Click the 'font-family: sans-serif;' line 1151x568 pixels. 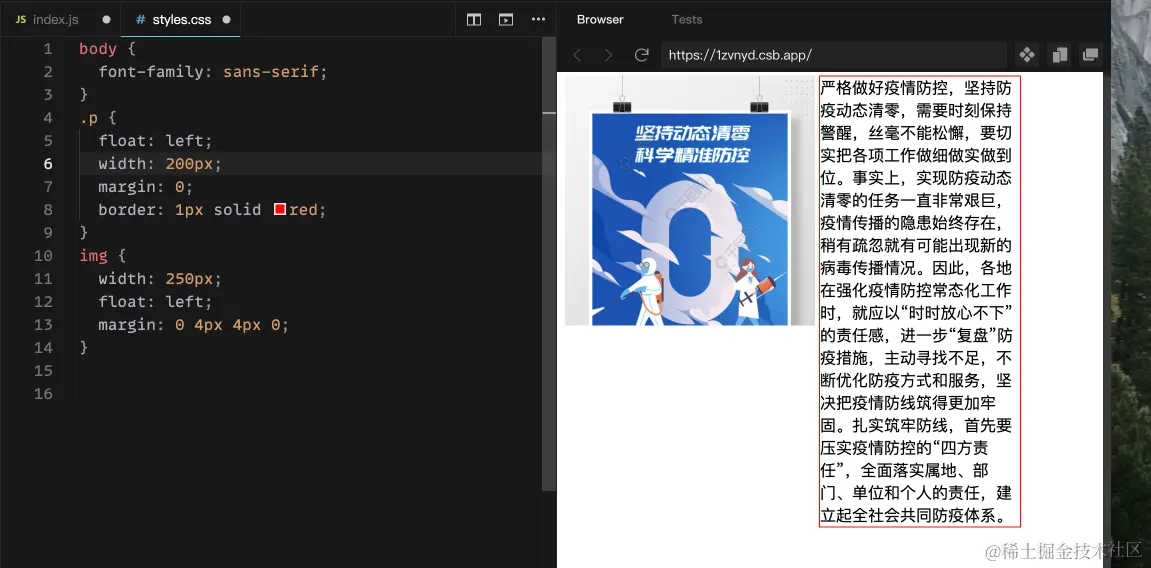point(213,72)
